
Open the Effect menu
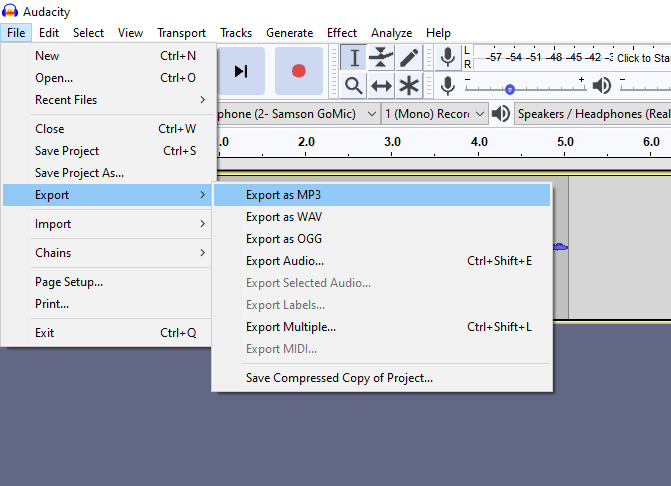341,33
